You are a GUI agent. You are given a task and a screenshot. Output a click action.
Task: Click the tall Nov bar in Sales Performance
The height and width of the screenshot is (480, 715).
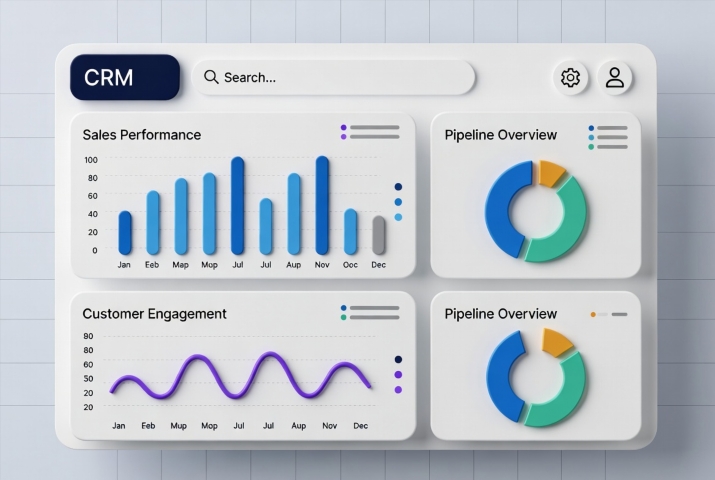pos(322,205)
